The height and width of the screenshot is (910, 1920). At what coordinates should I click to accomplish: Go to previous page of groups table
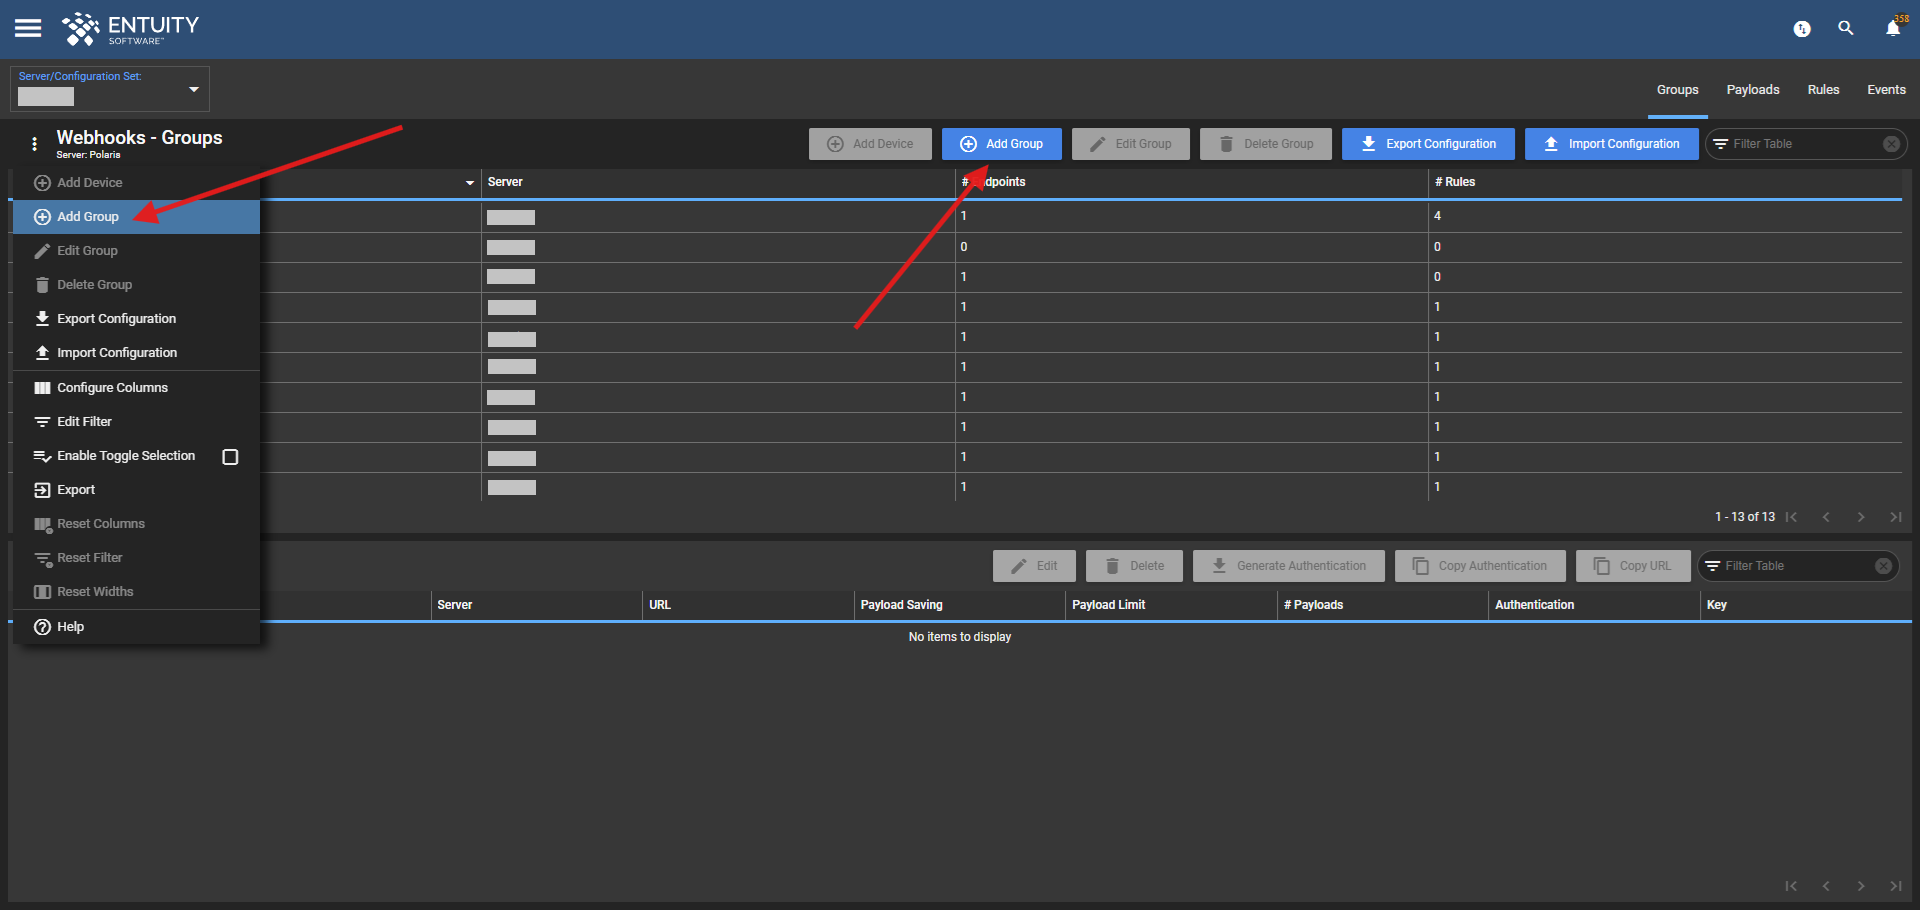[x=1826, y=517]
